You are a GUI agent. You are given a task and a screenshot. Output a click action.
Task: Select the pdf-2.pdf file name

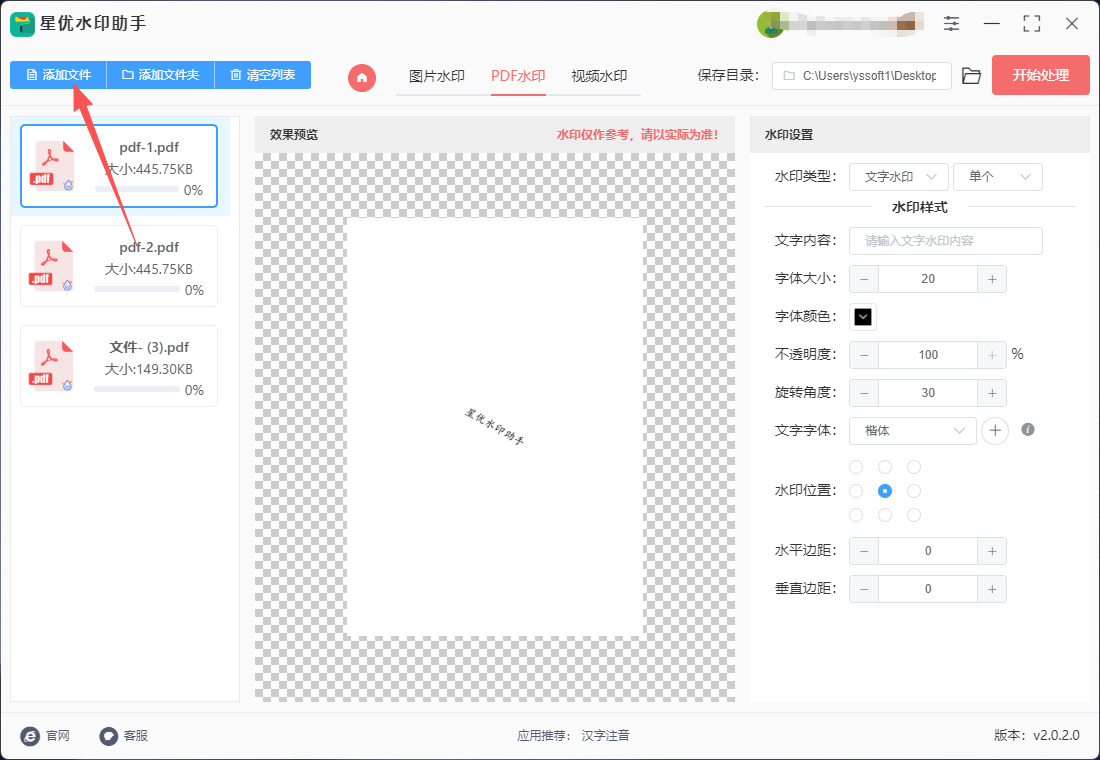[149, 247]
